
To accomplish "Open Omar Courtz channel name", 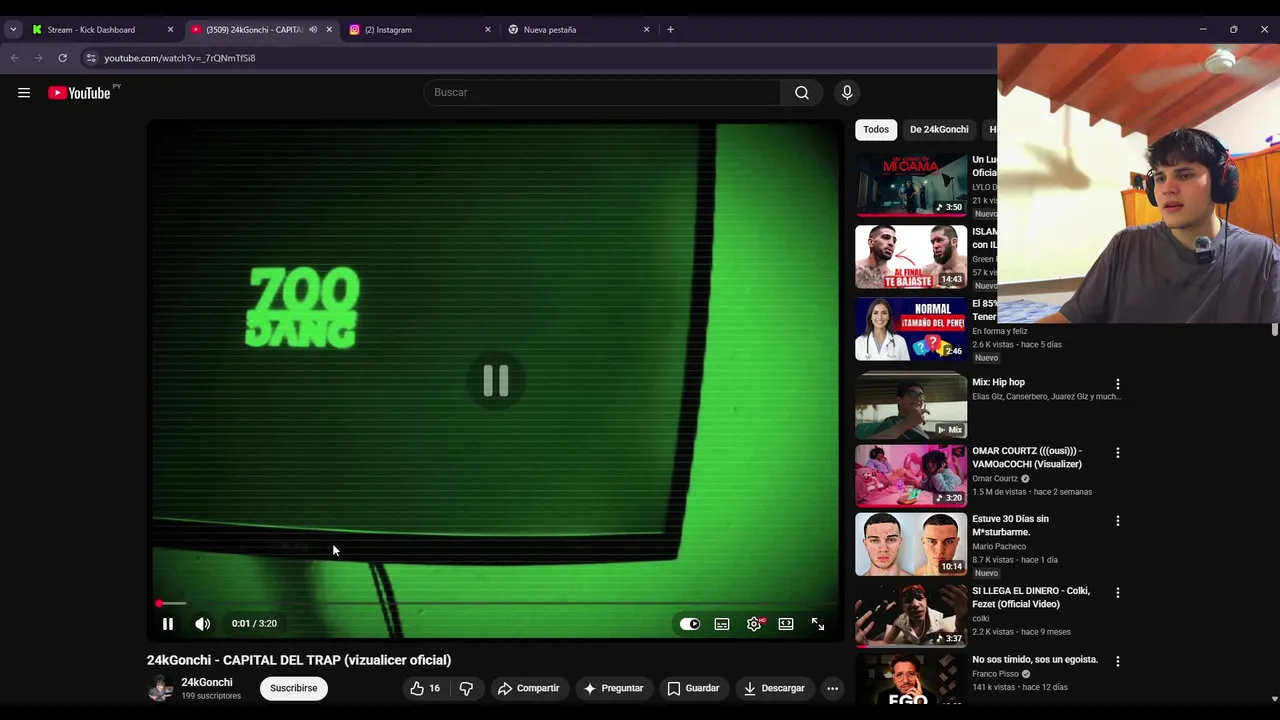I will point(995,479).
